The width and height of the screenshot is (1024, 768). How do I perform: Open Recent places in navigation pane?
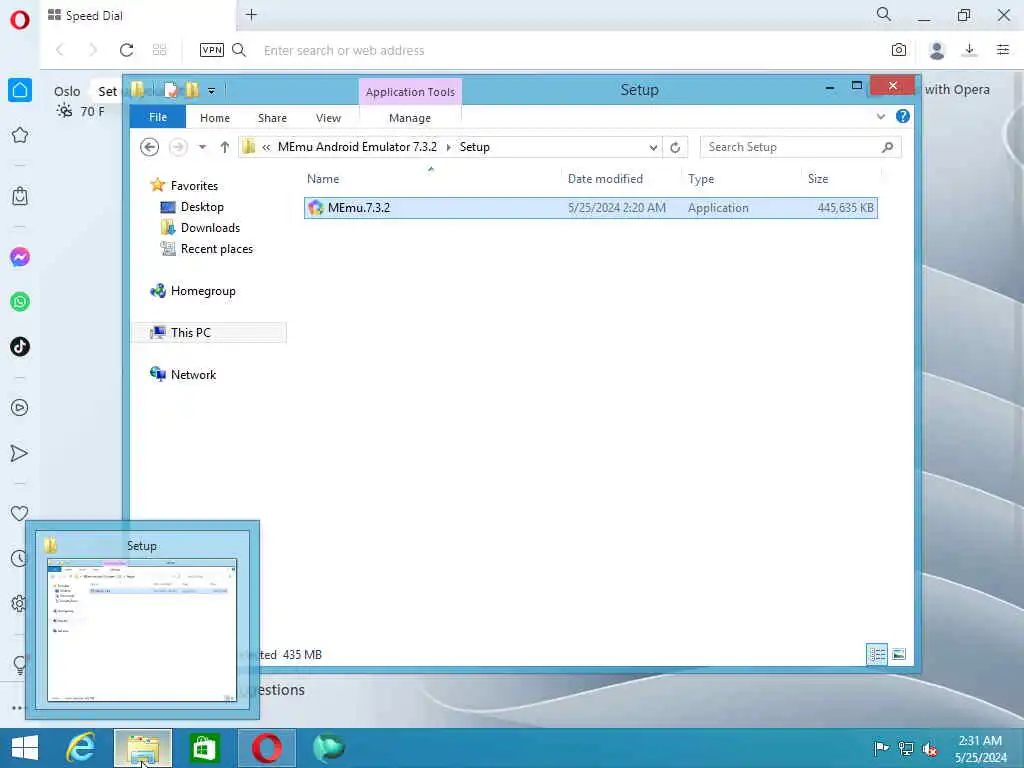point(216,249)
